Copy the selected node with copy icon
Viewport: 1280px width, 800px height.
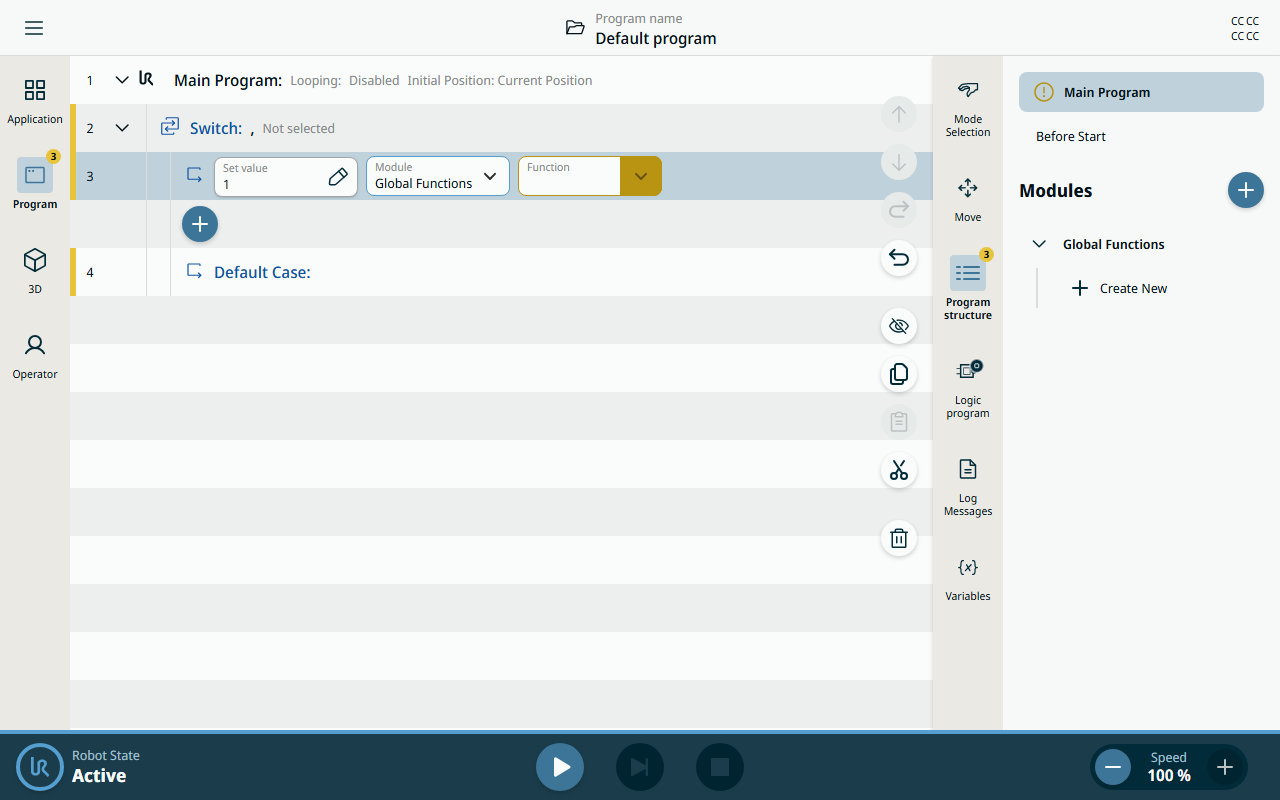tap(899, 374)
